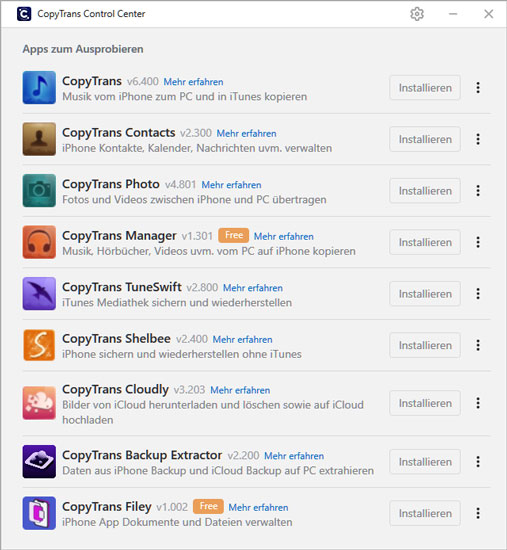
Task: Install CopyTrans Cloudly
Action: point(425,403)
